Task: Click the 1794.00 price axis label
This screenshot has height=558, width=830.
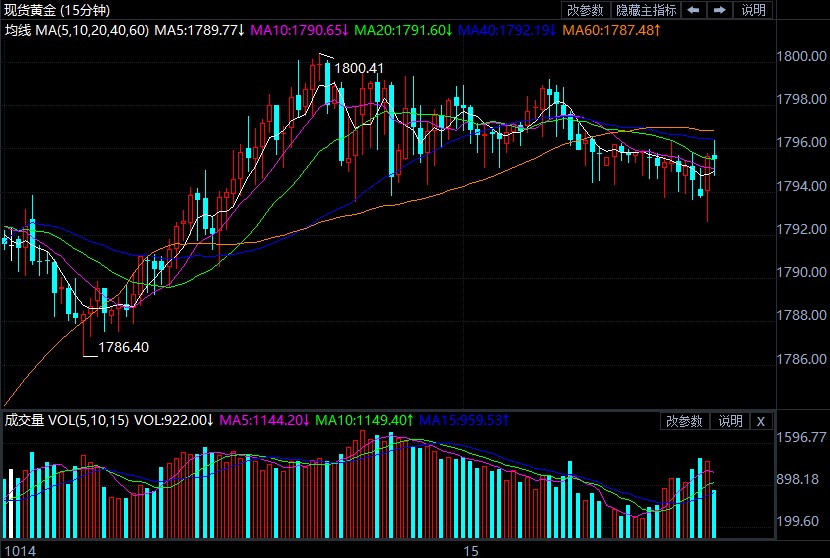Action: (801, 186)
